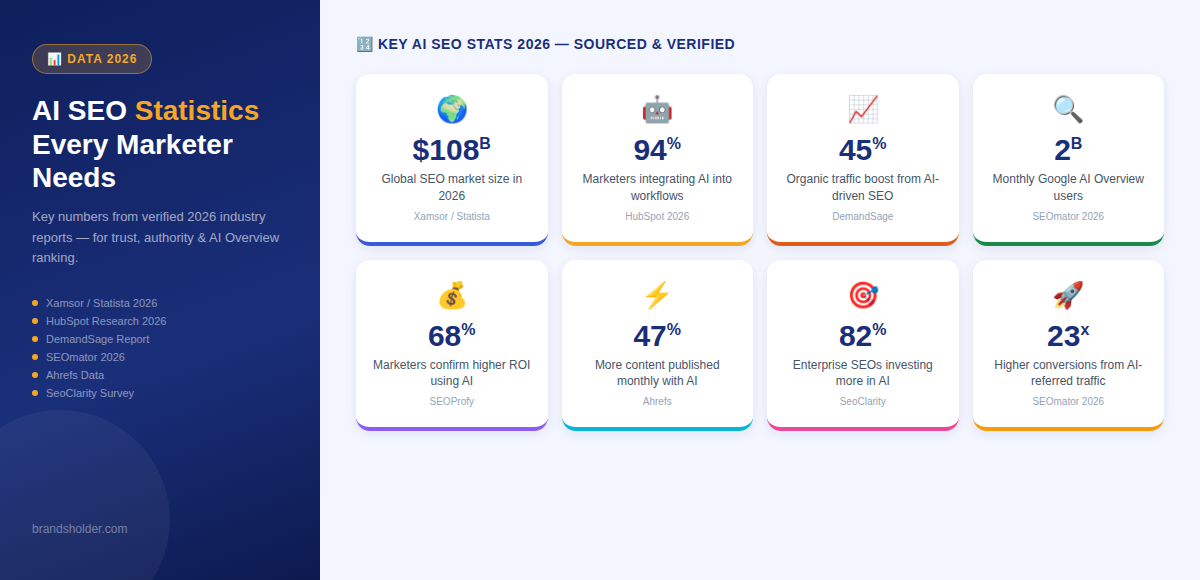The width and height of the screenshot is (1200, 580).
Task: Click the lightning bolt icon above 47%
Action: tap(657, 295)
